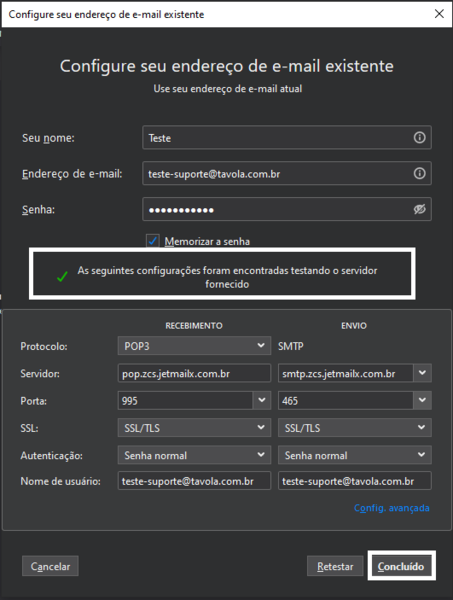The image size is (453, 600).
Task: Edit the outgoing server smtp.zcs.jetmailx.com.br field
Action: pos(345,373)
